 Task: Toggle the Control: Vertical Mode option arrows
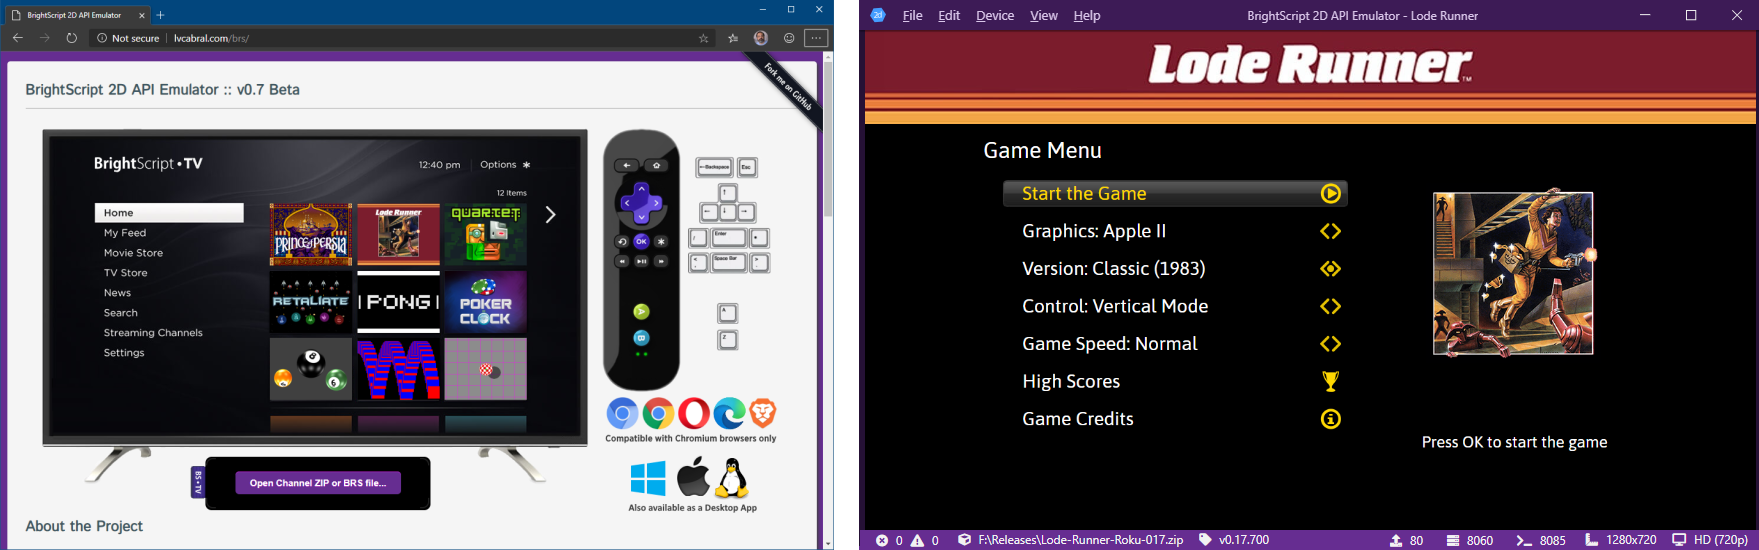[x=1330, y=306]
